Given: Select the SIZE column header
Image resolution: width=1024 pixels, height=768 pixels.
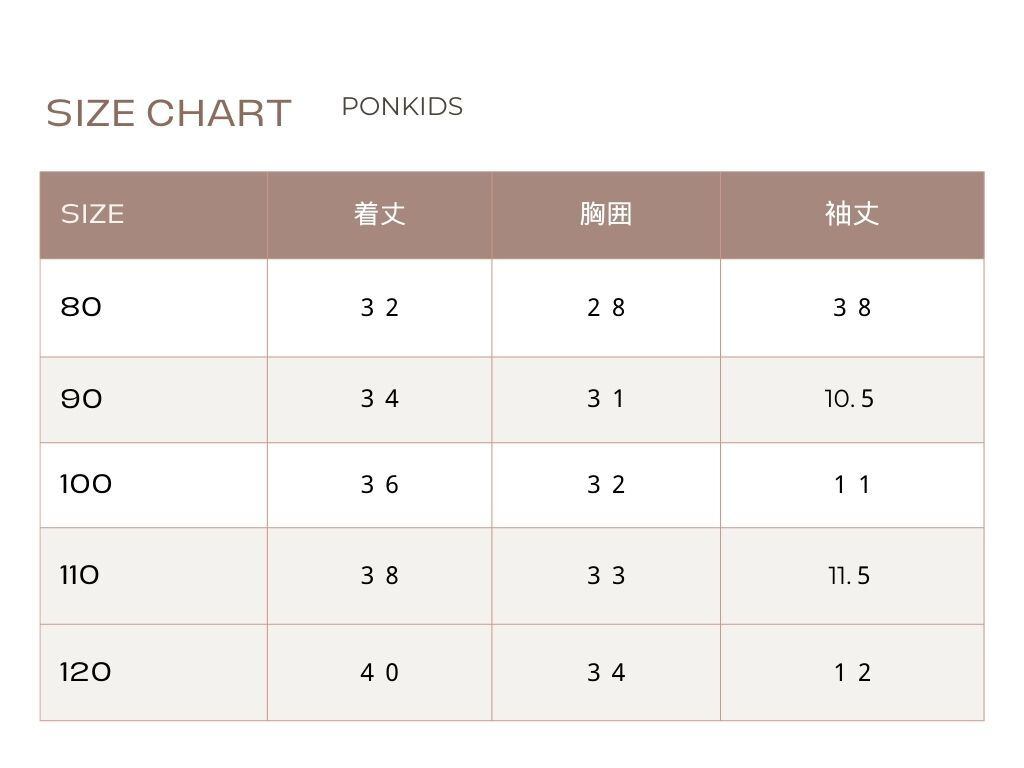Looking at the screenshot, I should [x=92, y=214].
